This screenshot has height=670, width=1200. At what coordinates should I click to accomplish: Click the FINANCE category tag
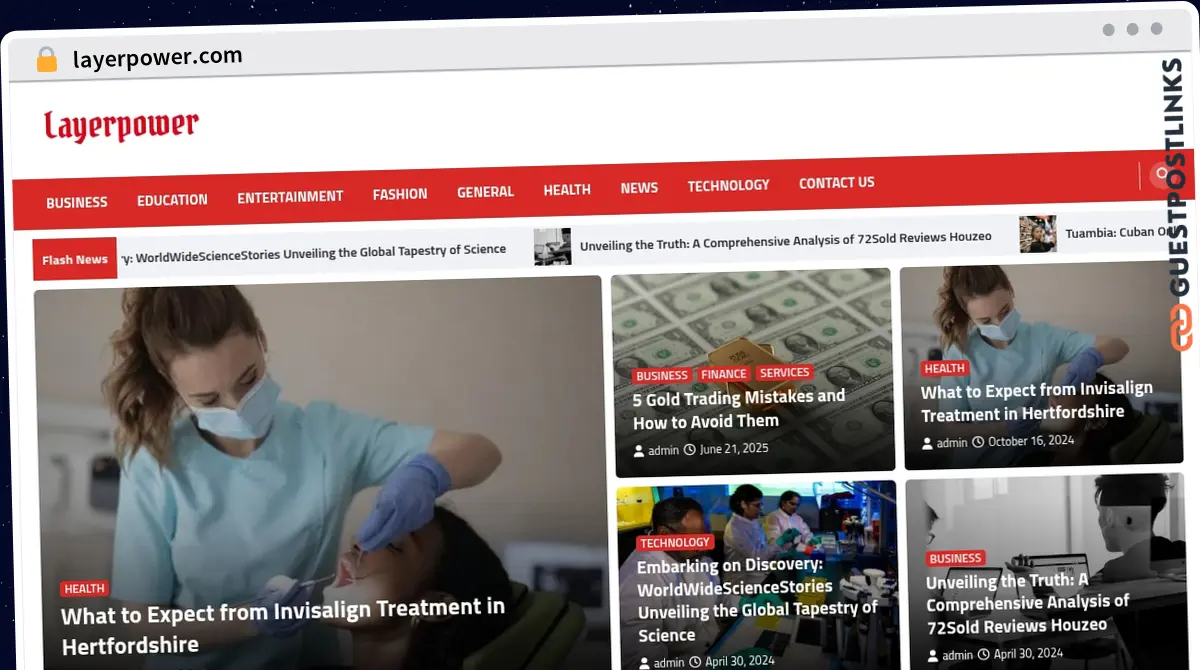click(723, 373)
